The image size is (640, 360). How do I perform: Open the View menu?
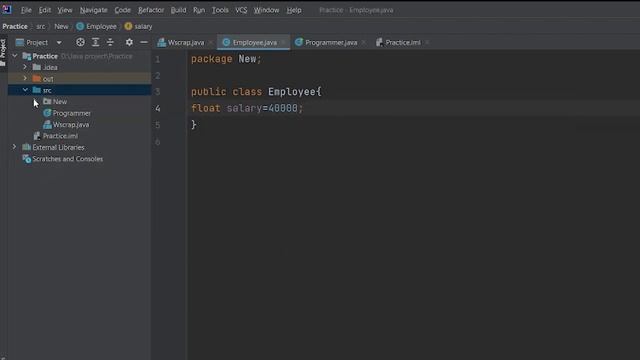[64, 10]
